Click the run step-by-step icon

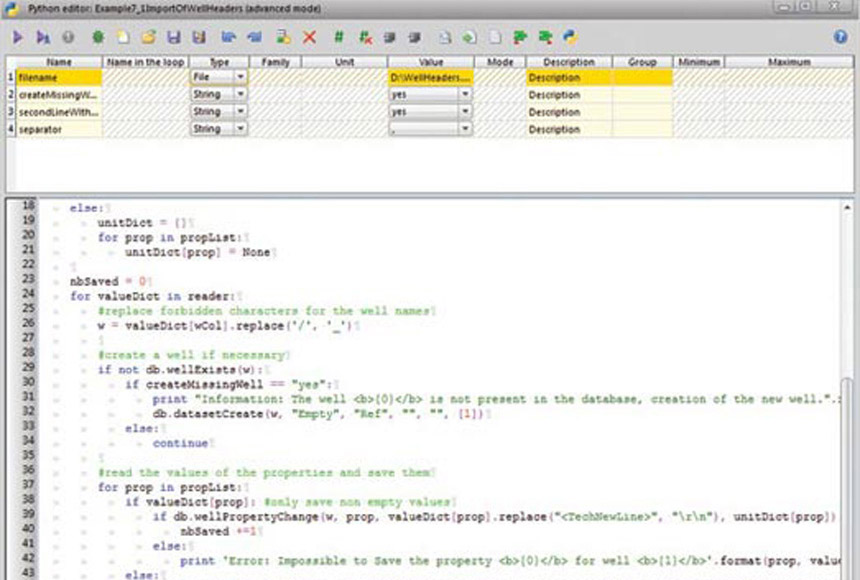[43, 37]
